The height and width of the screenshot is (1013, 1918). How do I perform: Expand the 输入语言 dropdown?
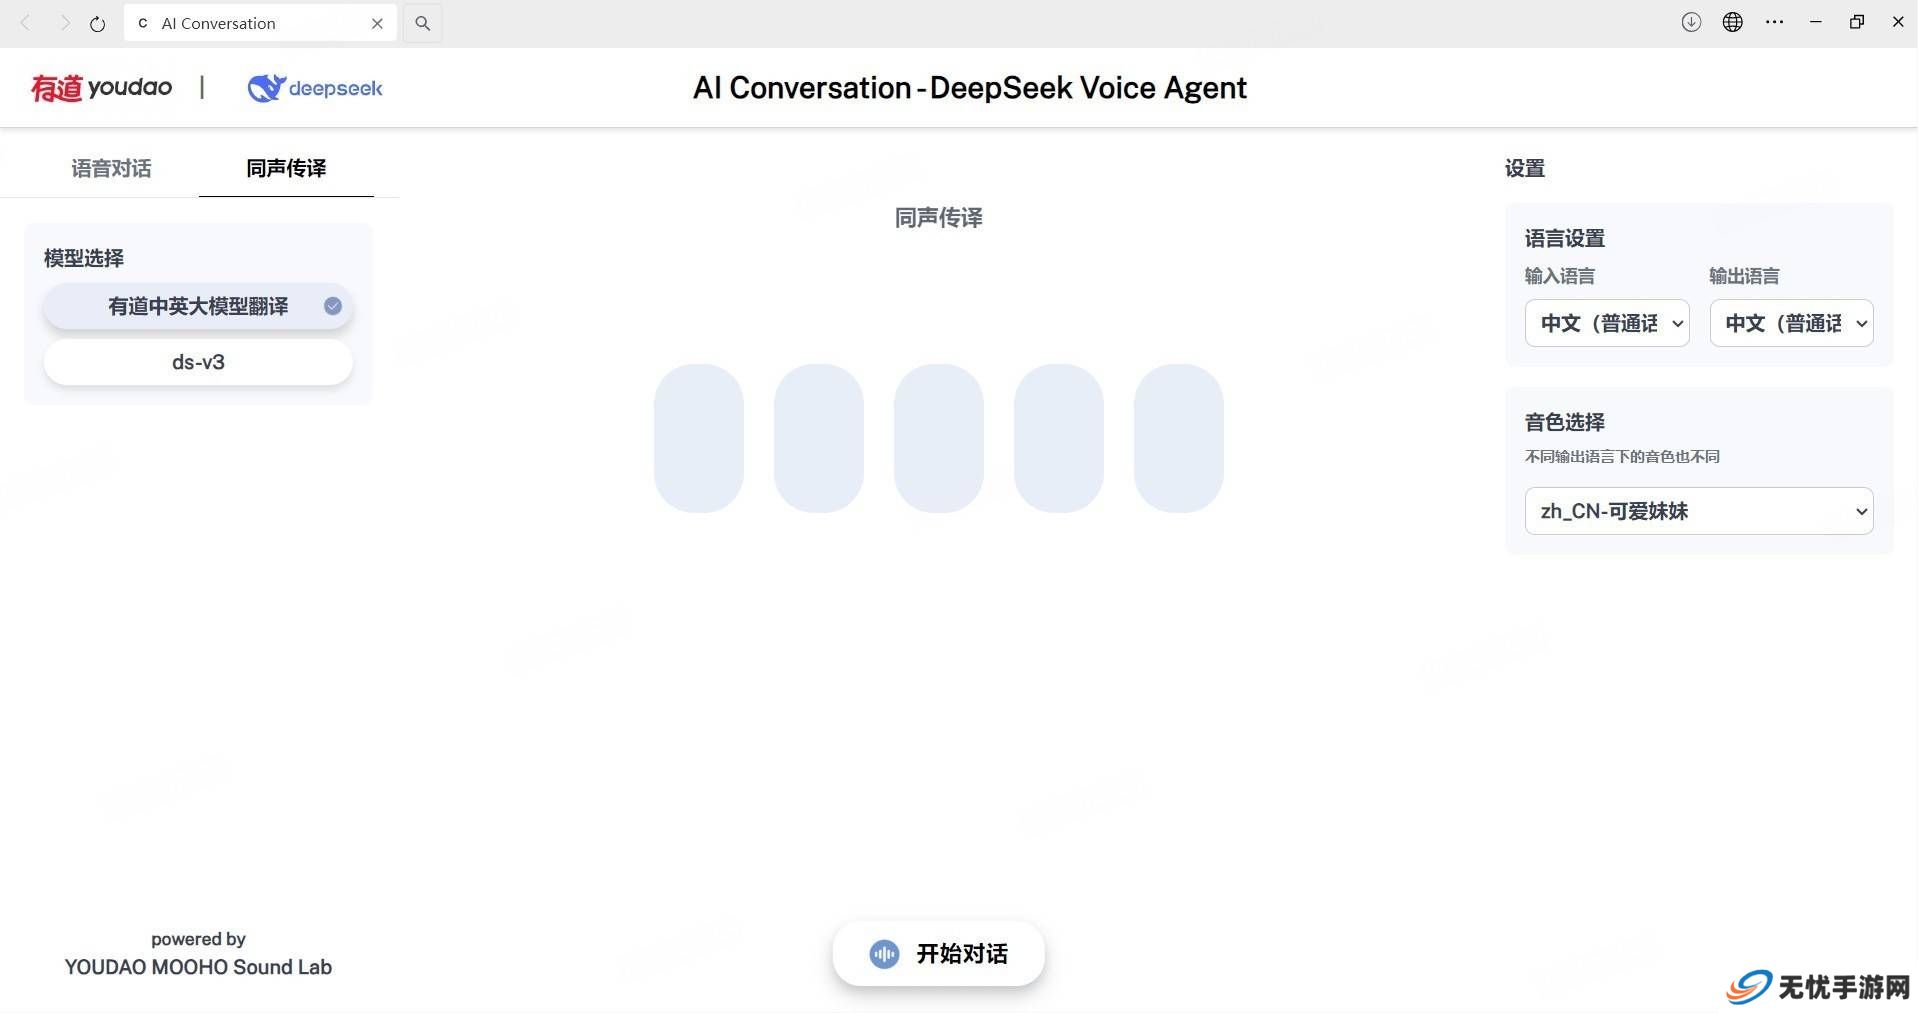click(1607, 323)
